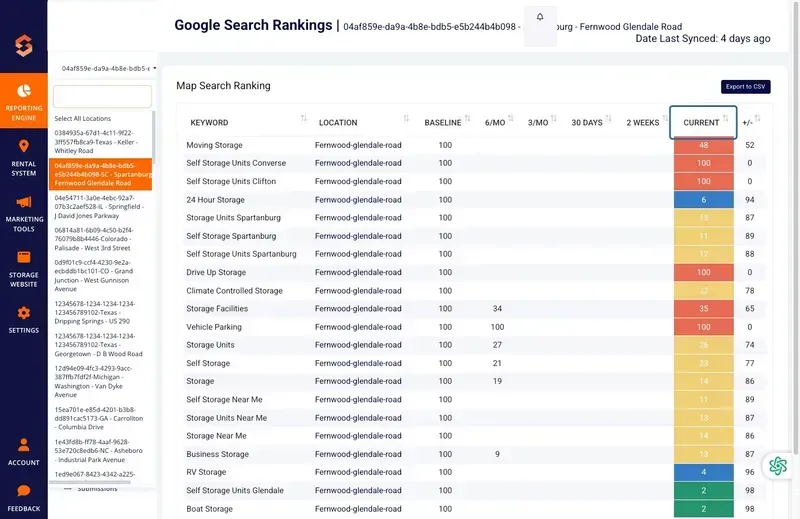
Task: Open Marketing Tools megaphone icon
Action: (x=23, y=202)
